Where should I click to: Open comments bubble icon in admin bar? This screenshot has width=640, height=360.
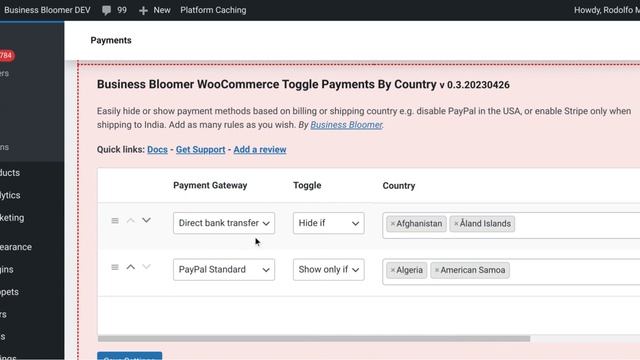coord(107,11)
